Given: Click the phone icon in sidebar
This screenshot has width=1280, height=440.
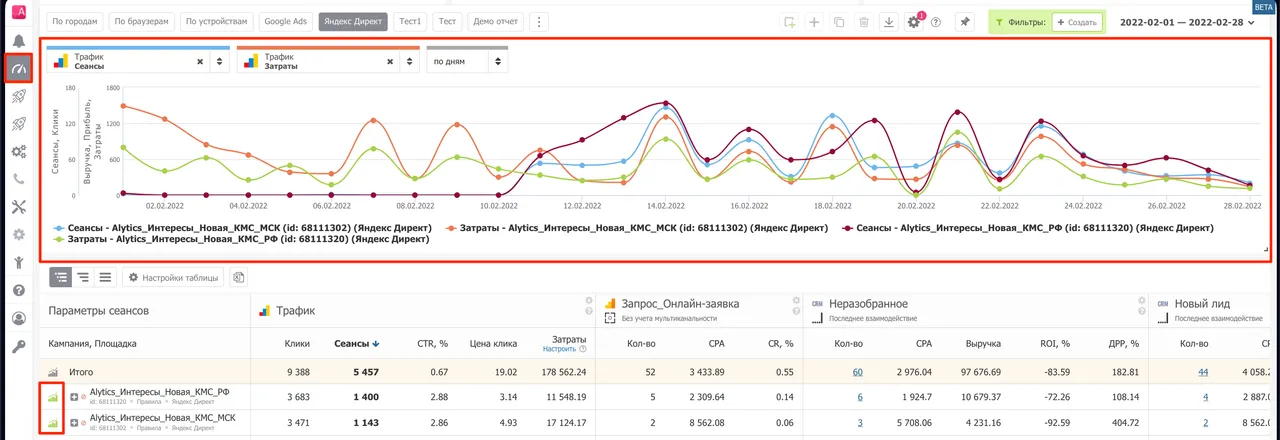Looking at the screenshot, I should click(19, 180).
